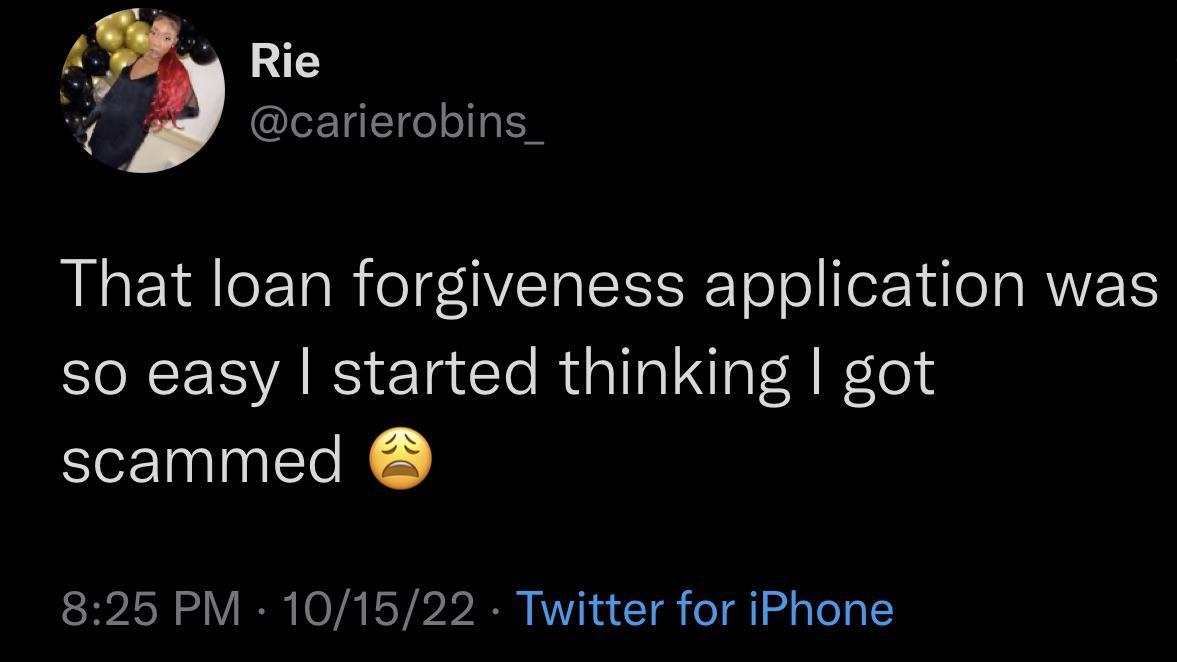Click the word got in tweet
The height and width of the screenshot is (662, 1177).
tap(888, 373)
